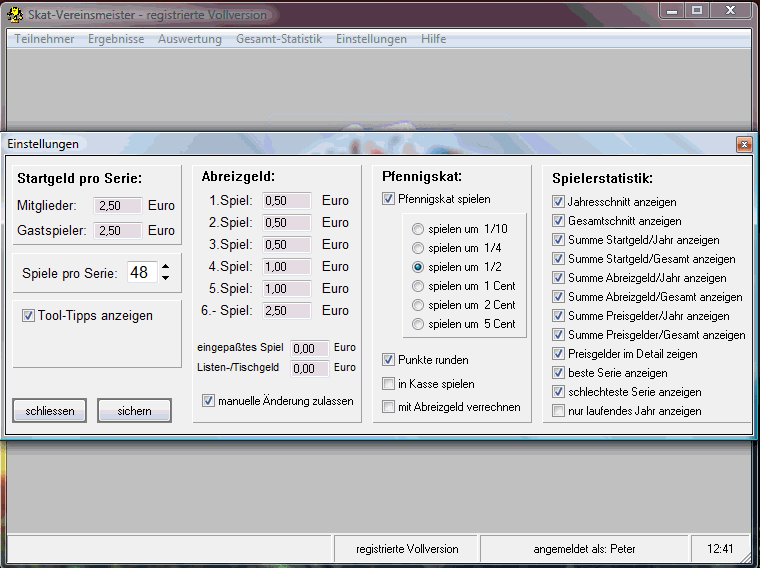The image size is (760, 568).
Task: Edit the 3.Spiel Abreizgeld field
Action: pyautogui.click(x=286, y=245)
